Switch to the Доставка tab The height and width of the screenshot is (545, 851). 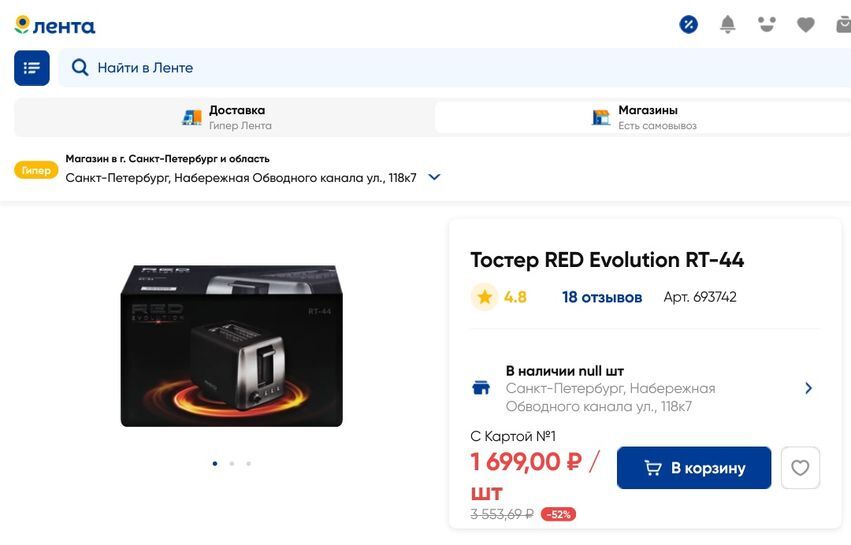tap(225, 117)
